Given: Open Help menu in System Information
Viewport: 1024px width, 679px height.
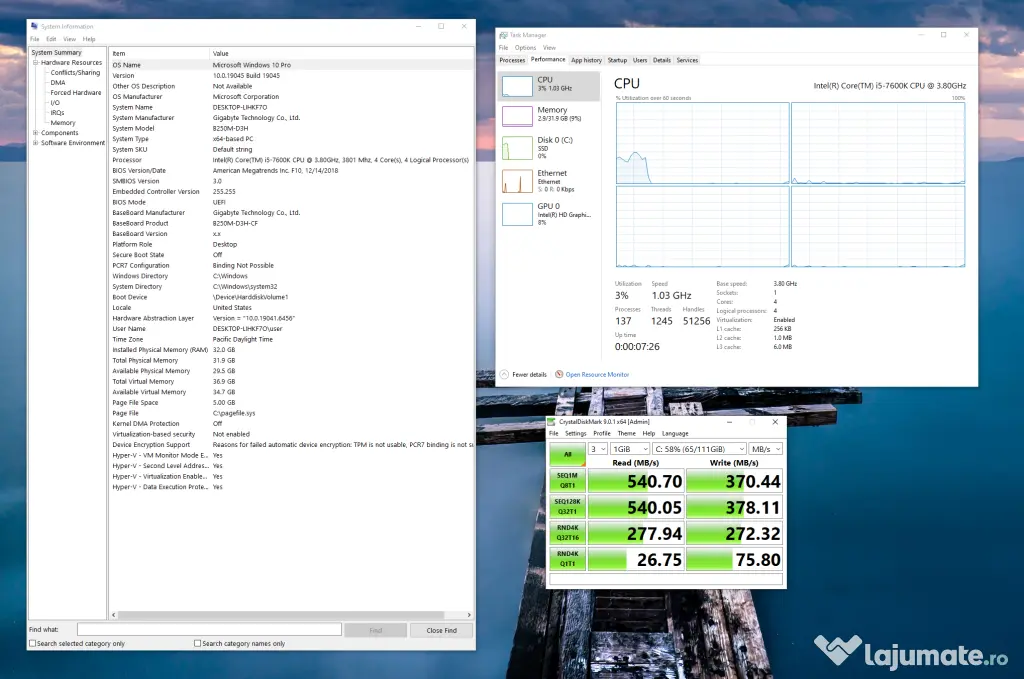Looking at the screenshot, I should pyautogui.click(x=89, y=39).
